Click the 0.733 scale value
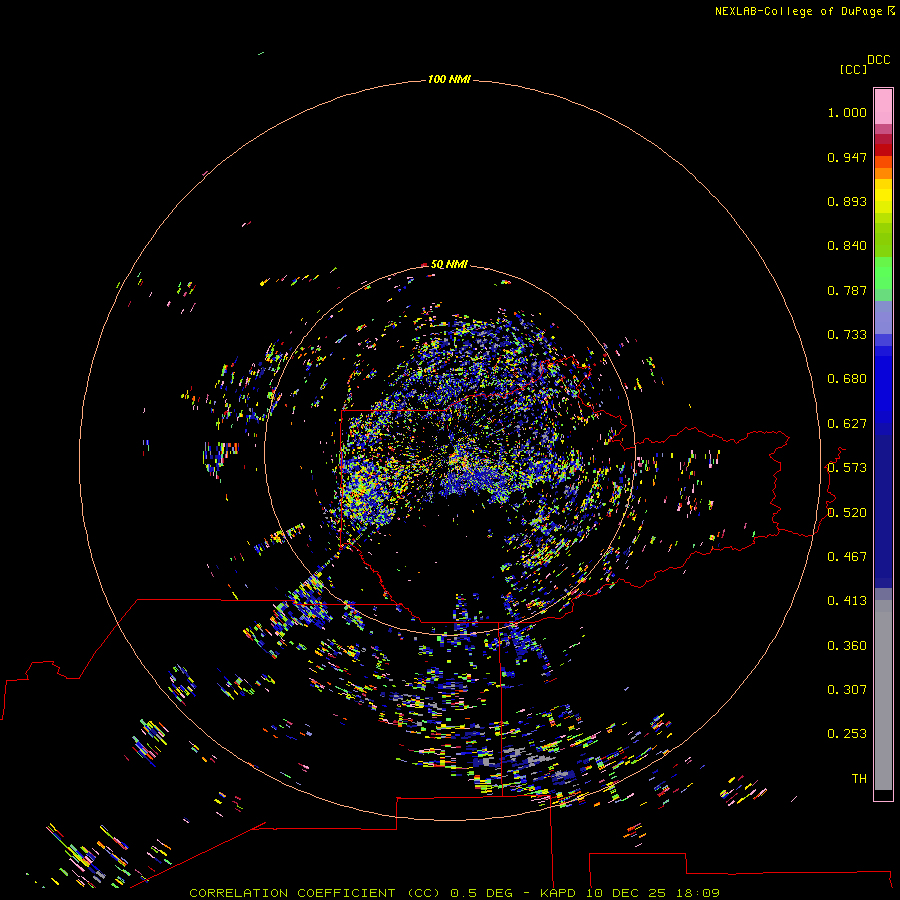This screenshot has width=900, height=900. point(847,335)
